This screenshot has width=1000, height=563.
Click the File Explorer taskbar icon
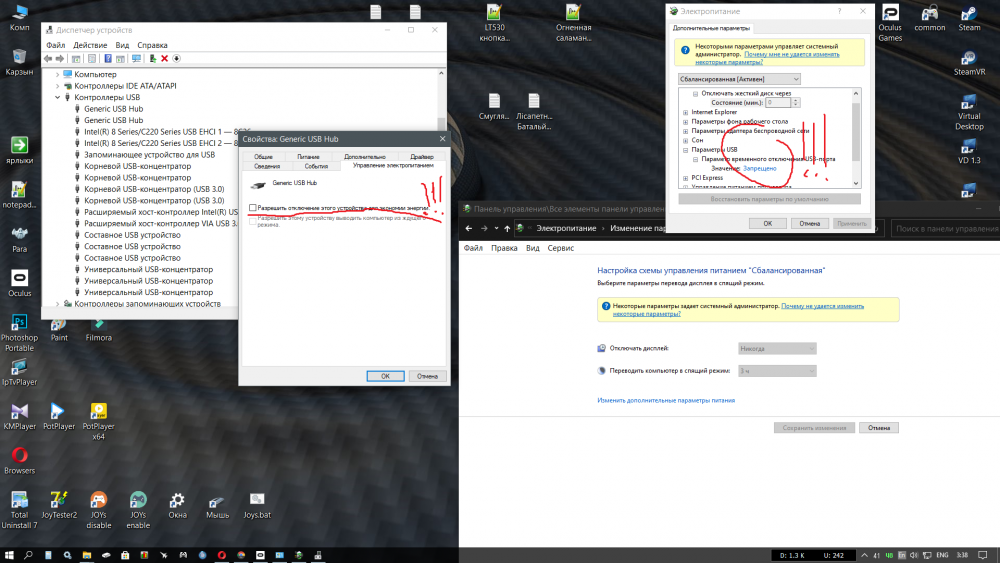[87, 555]
